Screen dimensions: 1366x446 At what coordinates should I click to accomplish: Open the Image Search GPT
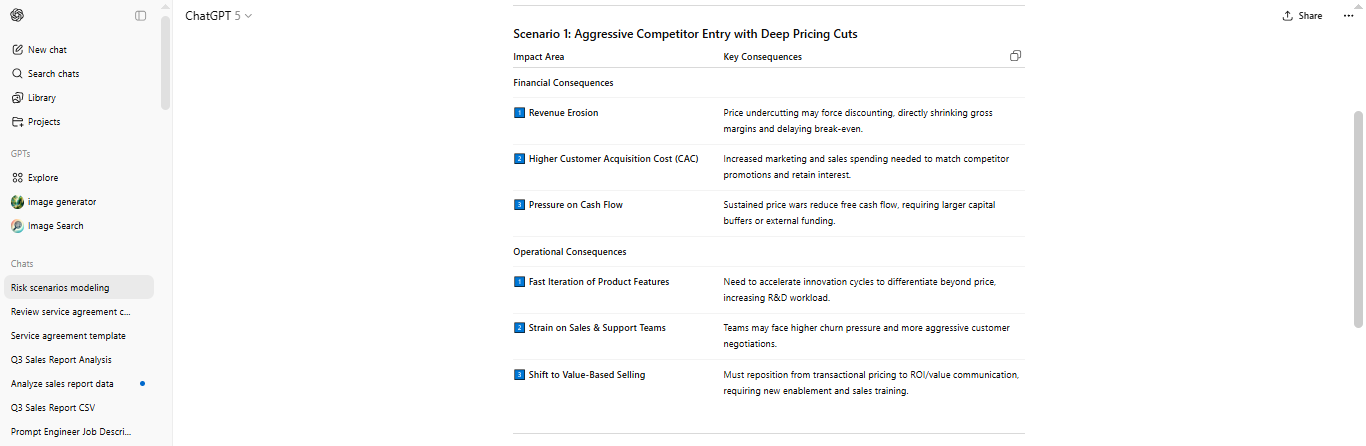tap(55, 226)
